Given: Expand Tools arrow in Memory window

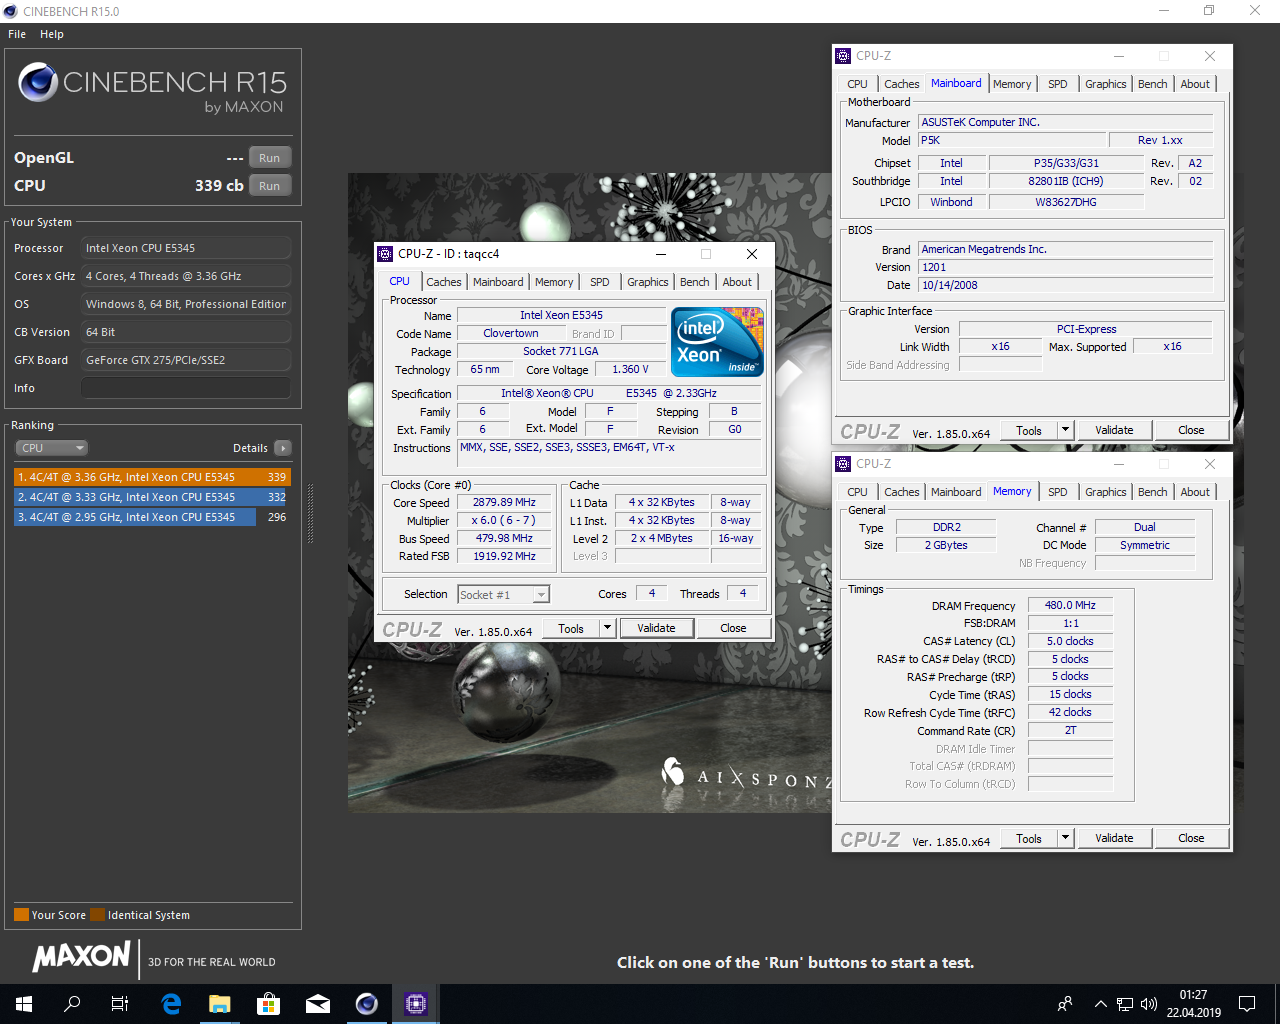Looking at the screenshot, I should [1065, 838].
